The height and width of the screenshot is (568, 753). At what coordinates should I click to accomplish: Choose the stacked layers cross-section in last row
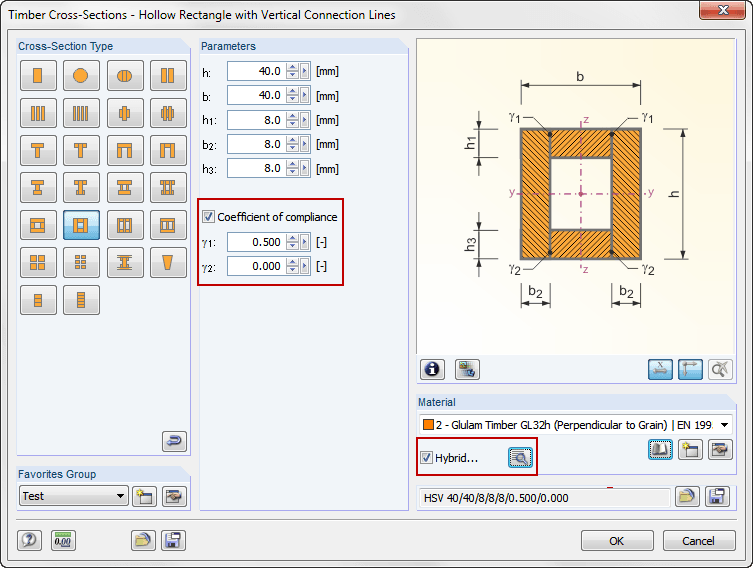click(81, 300)
